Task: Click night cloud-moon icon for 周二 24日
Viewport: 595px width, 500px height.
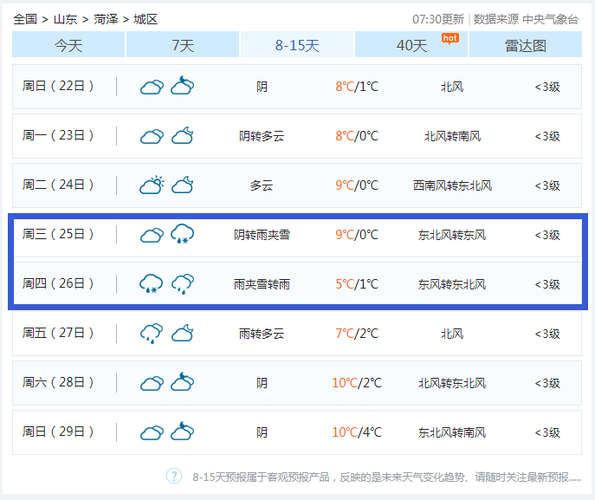Action: (x=182, y=185)
